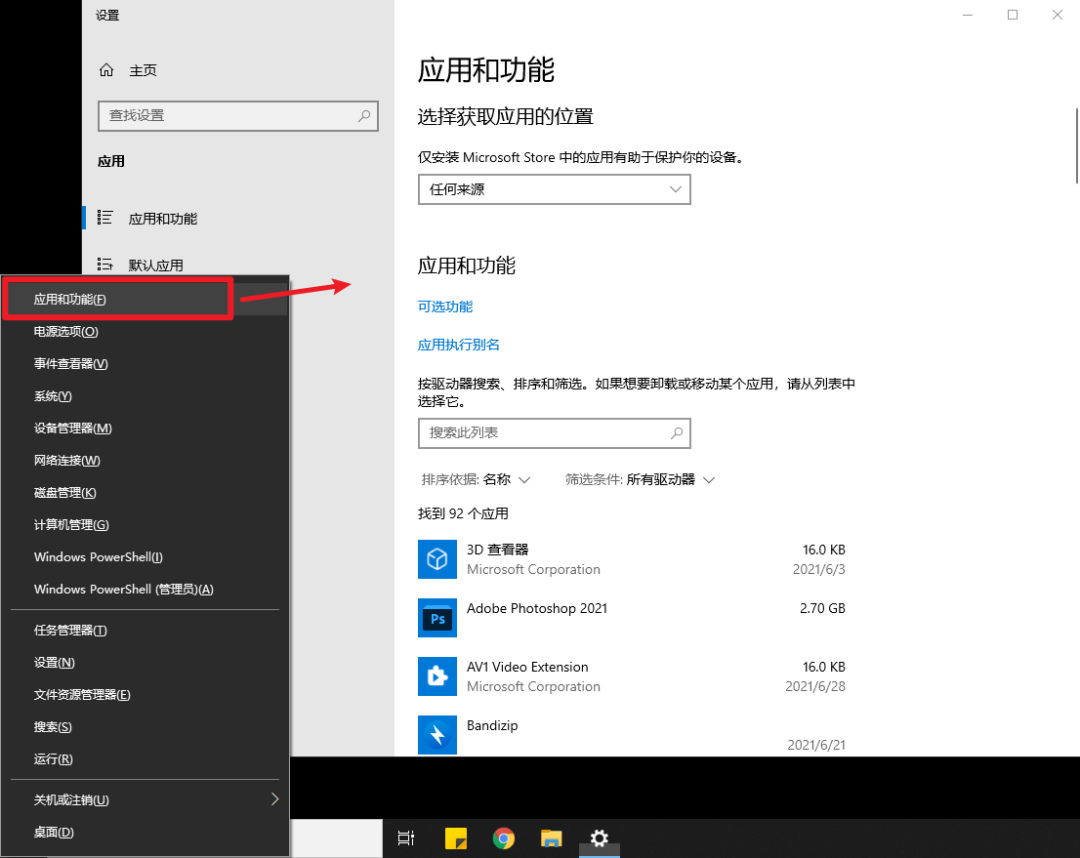The height and width of the screenshot is (858, 1080).
Task: Click the 应用执行别名 link
Action: pyautogui.click(x=459, y=344)
